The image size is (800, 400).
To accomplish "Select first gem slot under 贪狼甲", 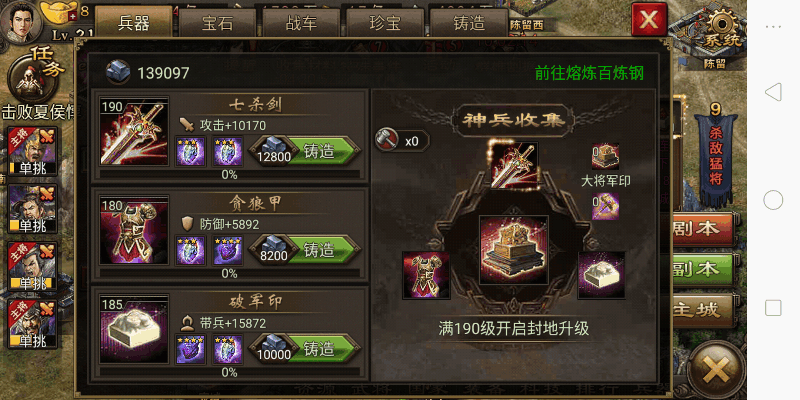I will coord(191,250).
